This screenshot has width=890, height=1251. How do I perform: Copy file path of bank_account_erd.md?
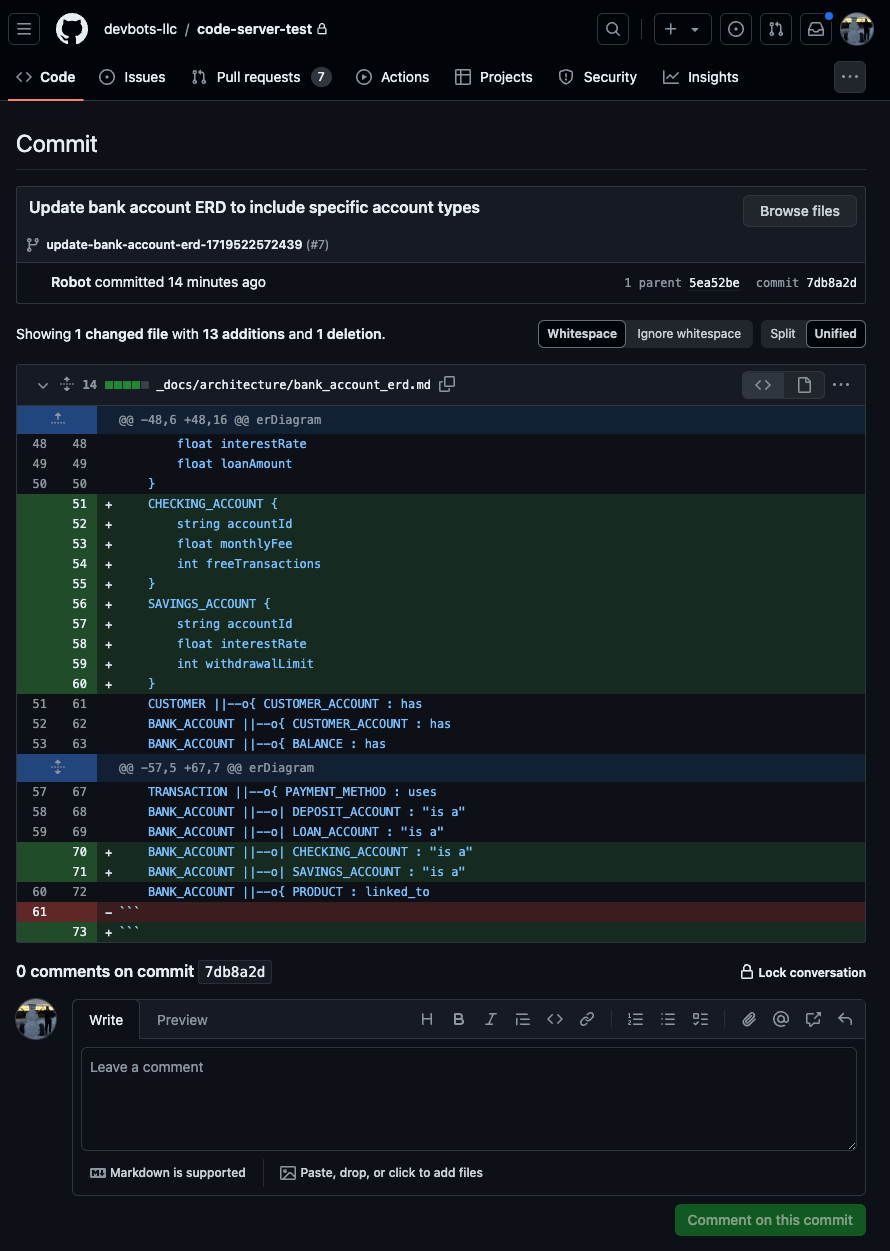(447, 384)
